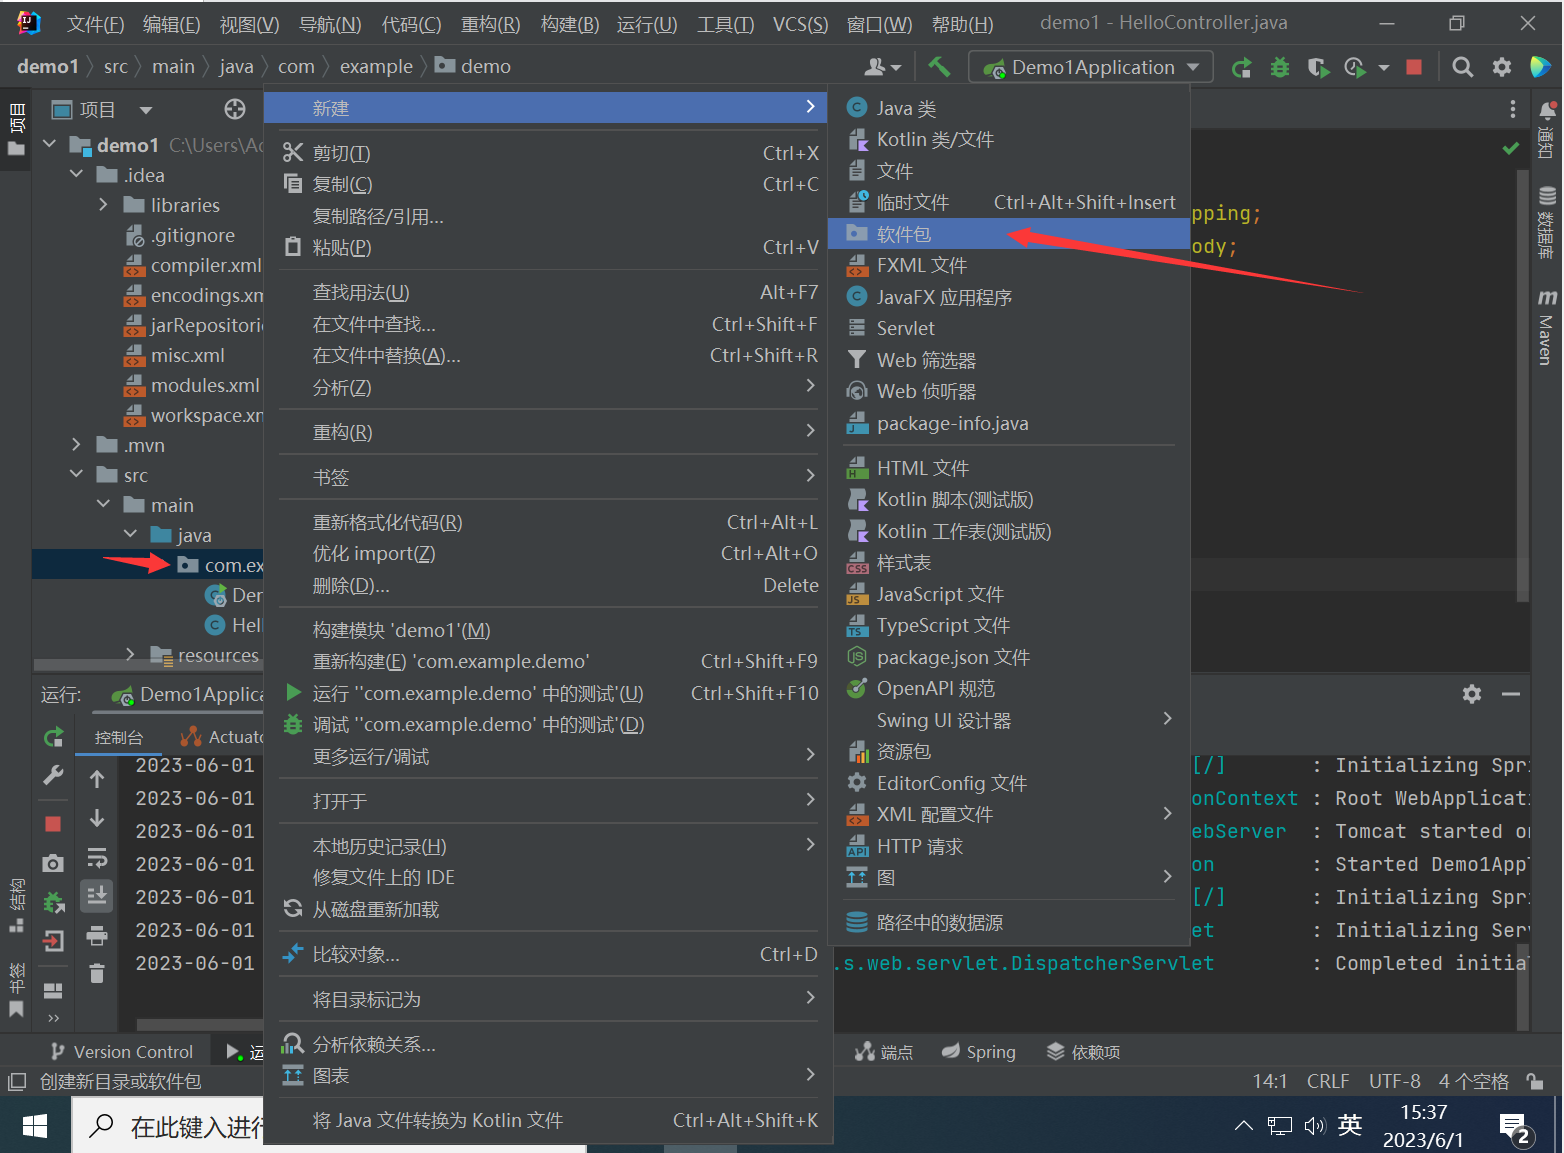Toggle scroll to end in console

tap(97, 895)
